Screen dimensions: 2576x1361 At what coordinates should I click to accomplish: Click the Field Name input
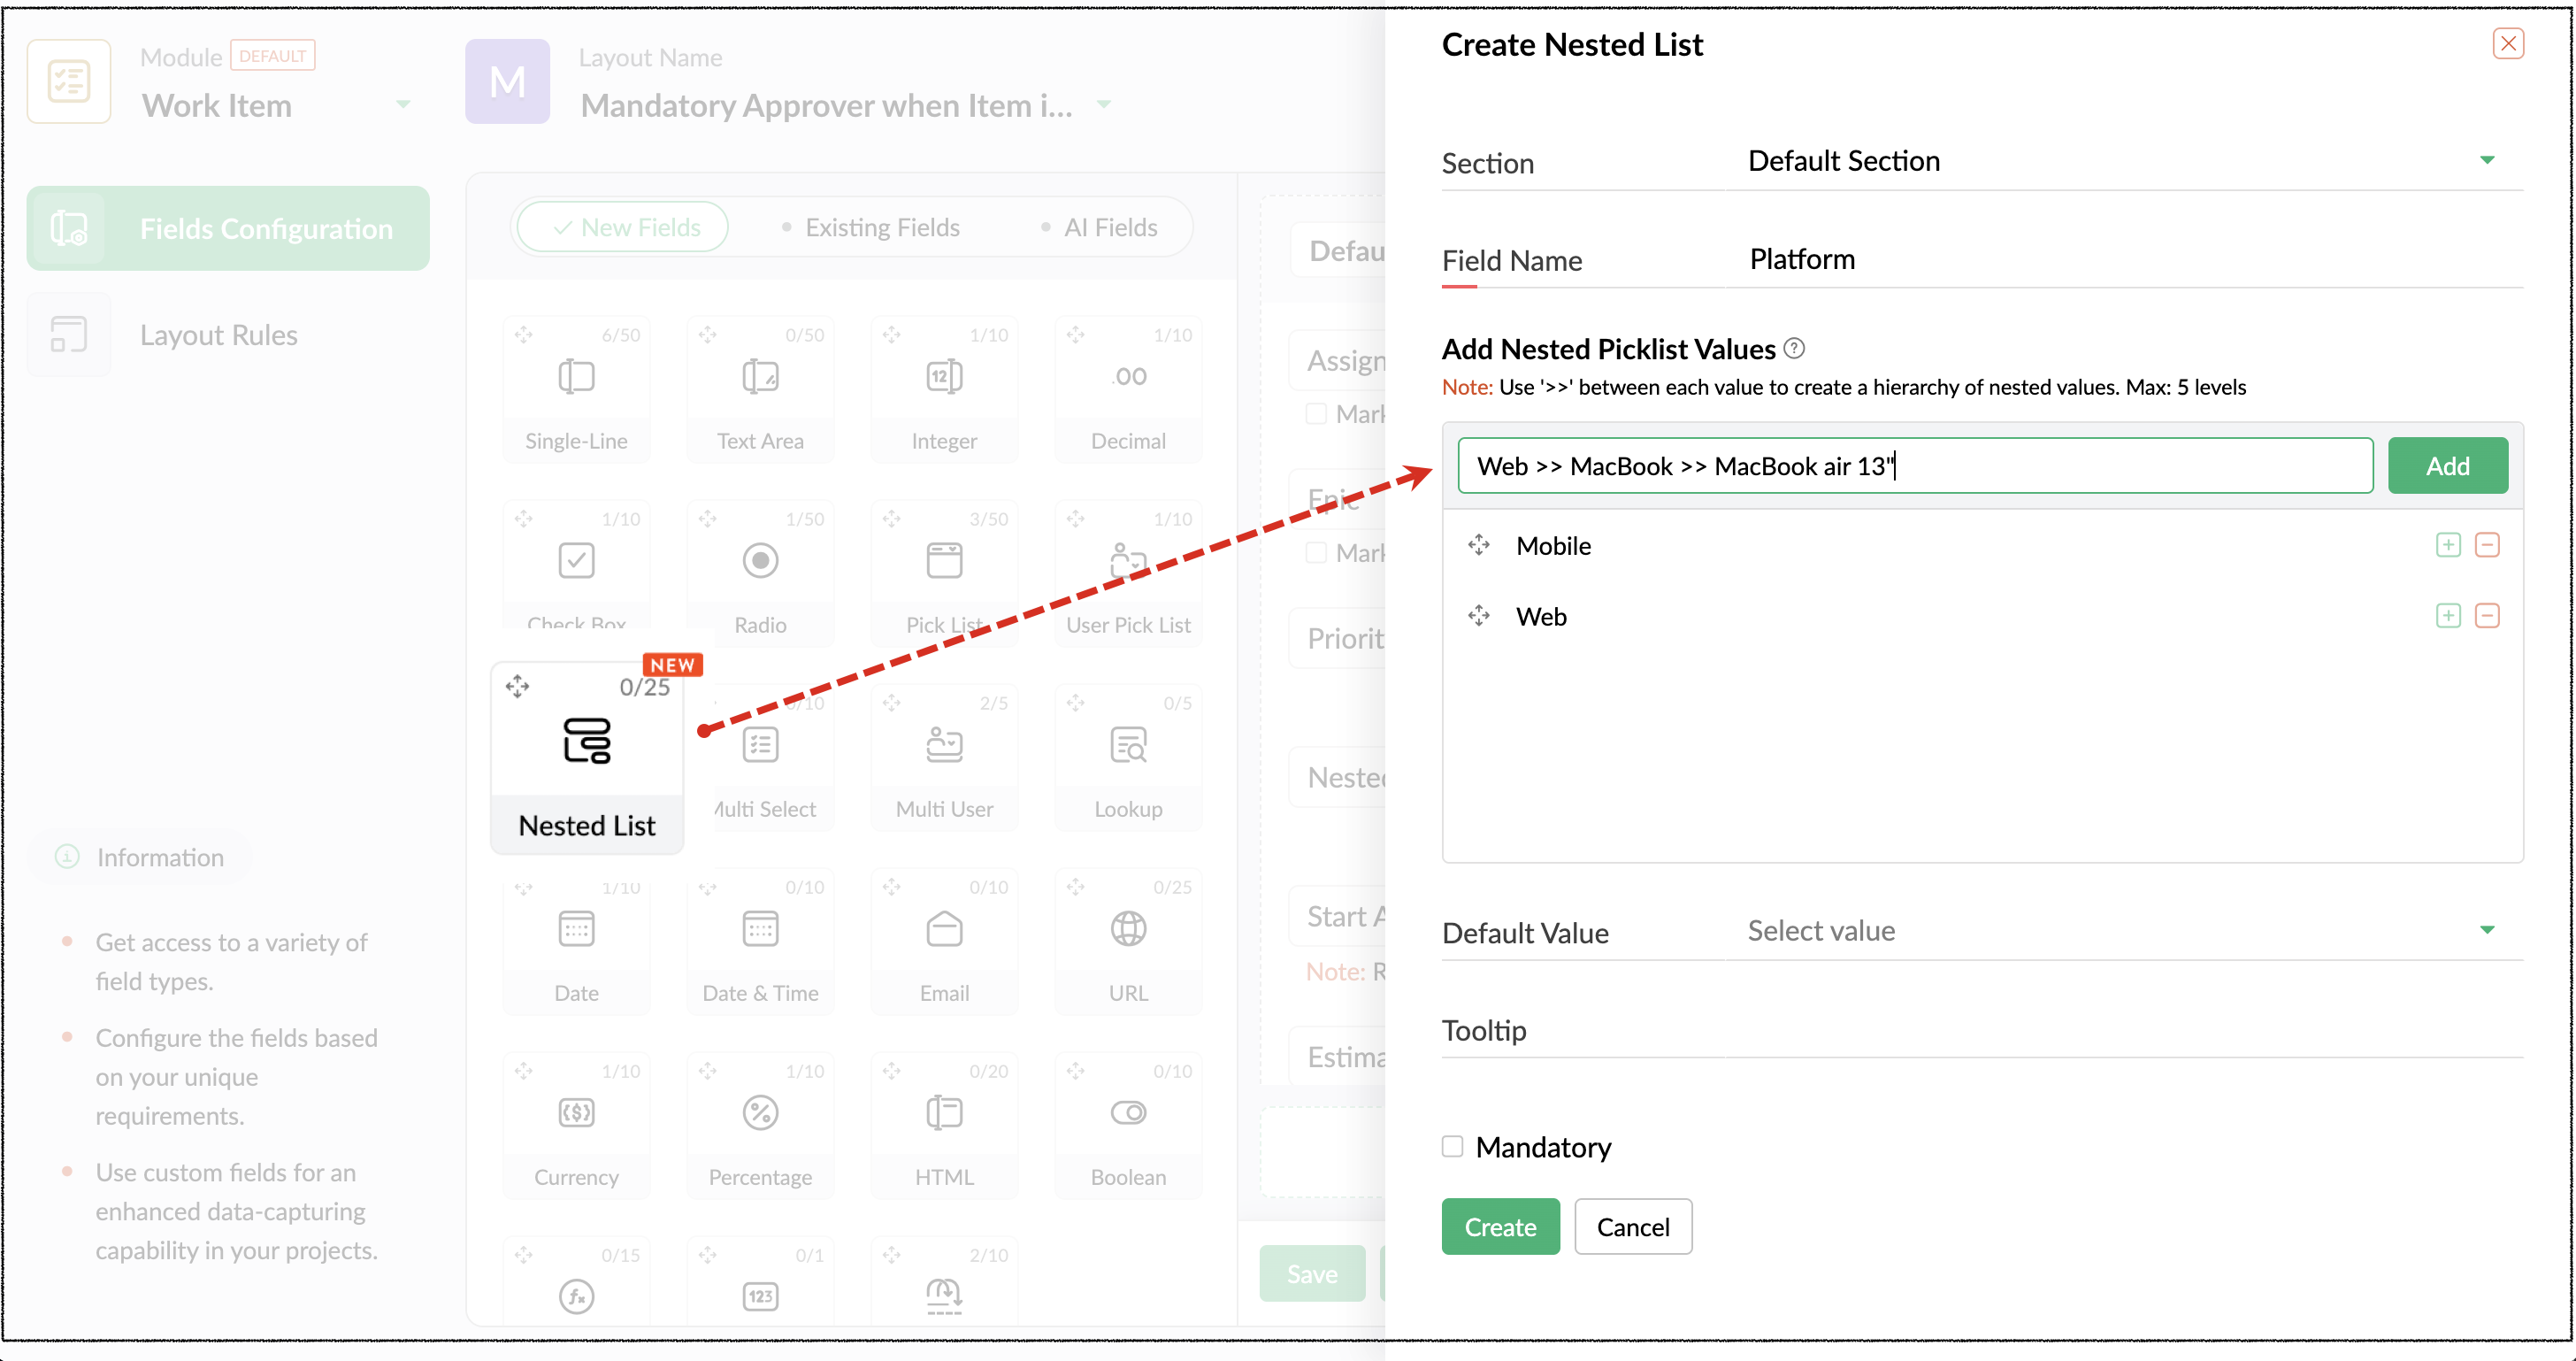click(2120, 260)
